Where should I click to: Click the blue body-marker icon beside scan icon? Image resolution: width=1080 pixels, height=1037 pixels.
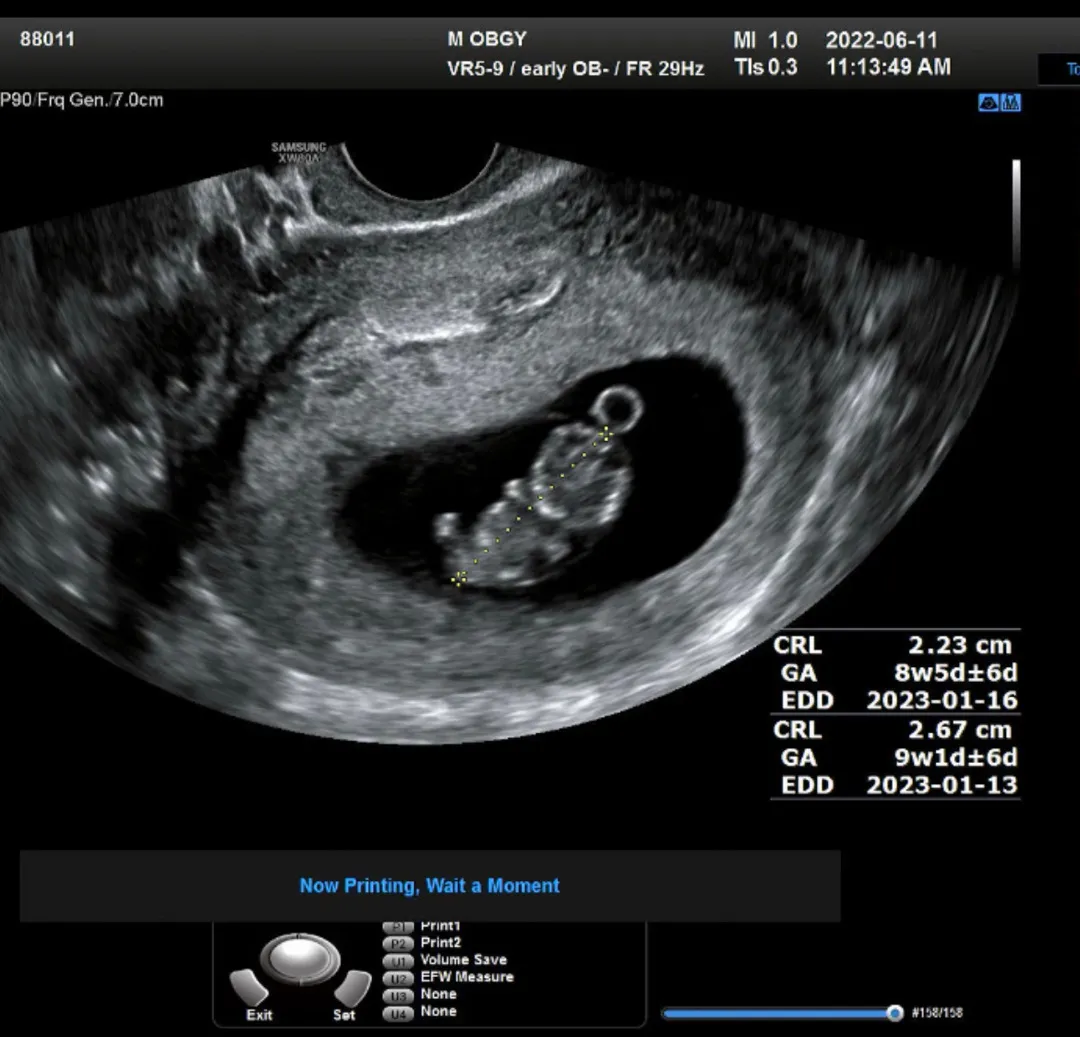tap(1010, 103)
